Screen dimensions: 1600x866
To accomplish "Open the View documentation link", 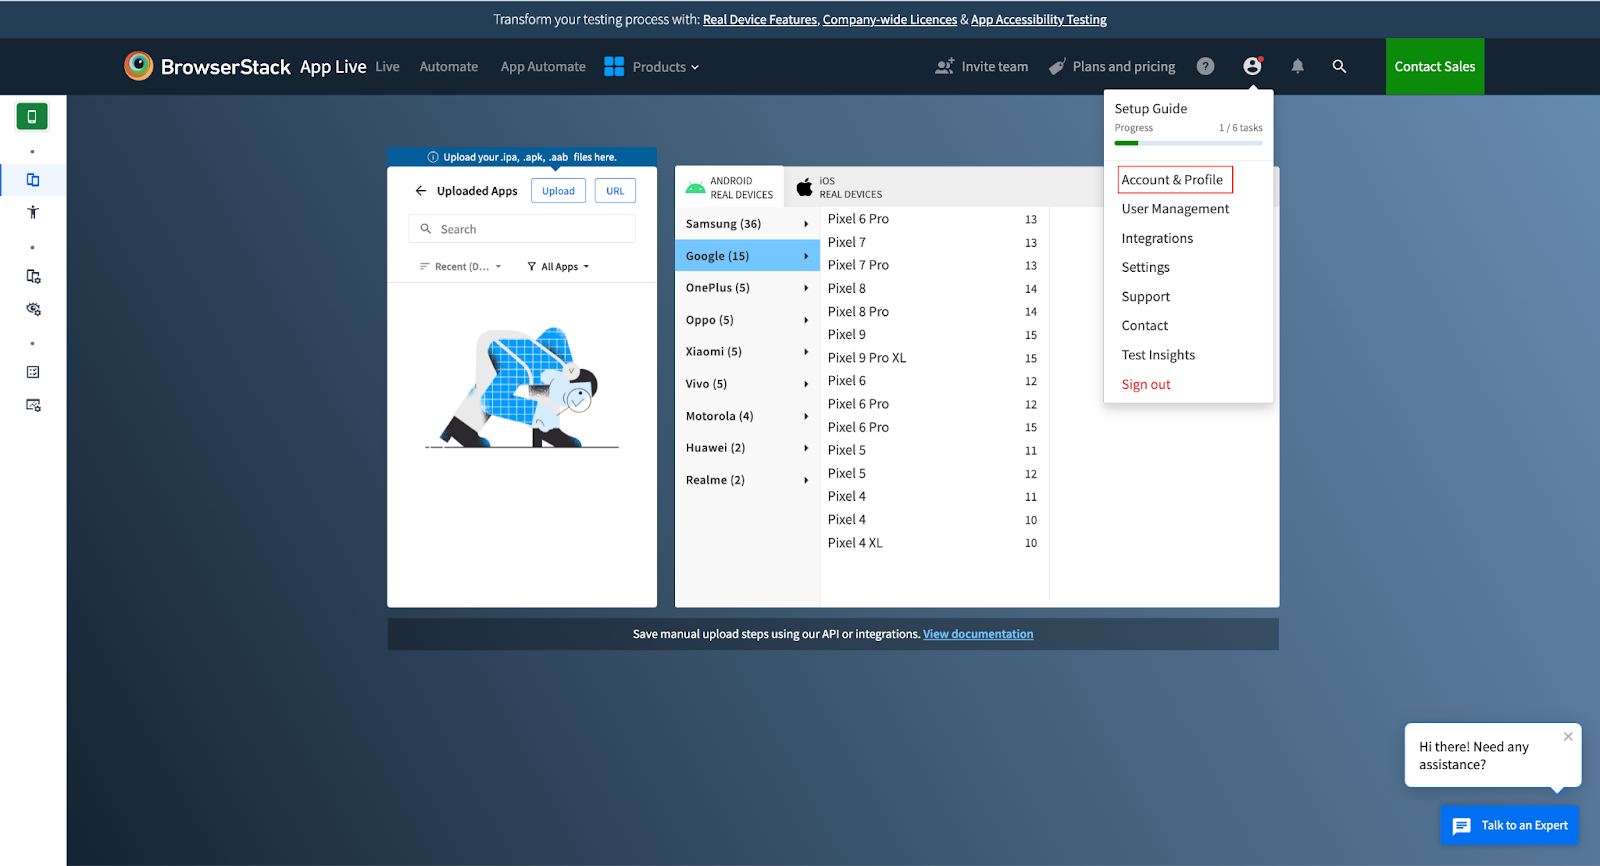I will click(978, 634).
